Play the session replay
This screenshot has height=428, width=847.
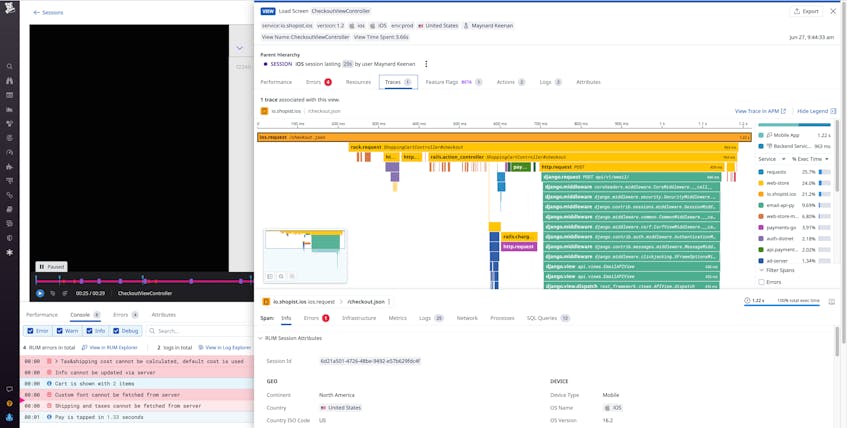40,293
